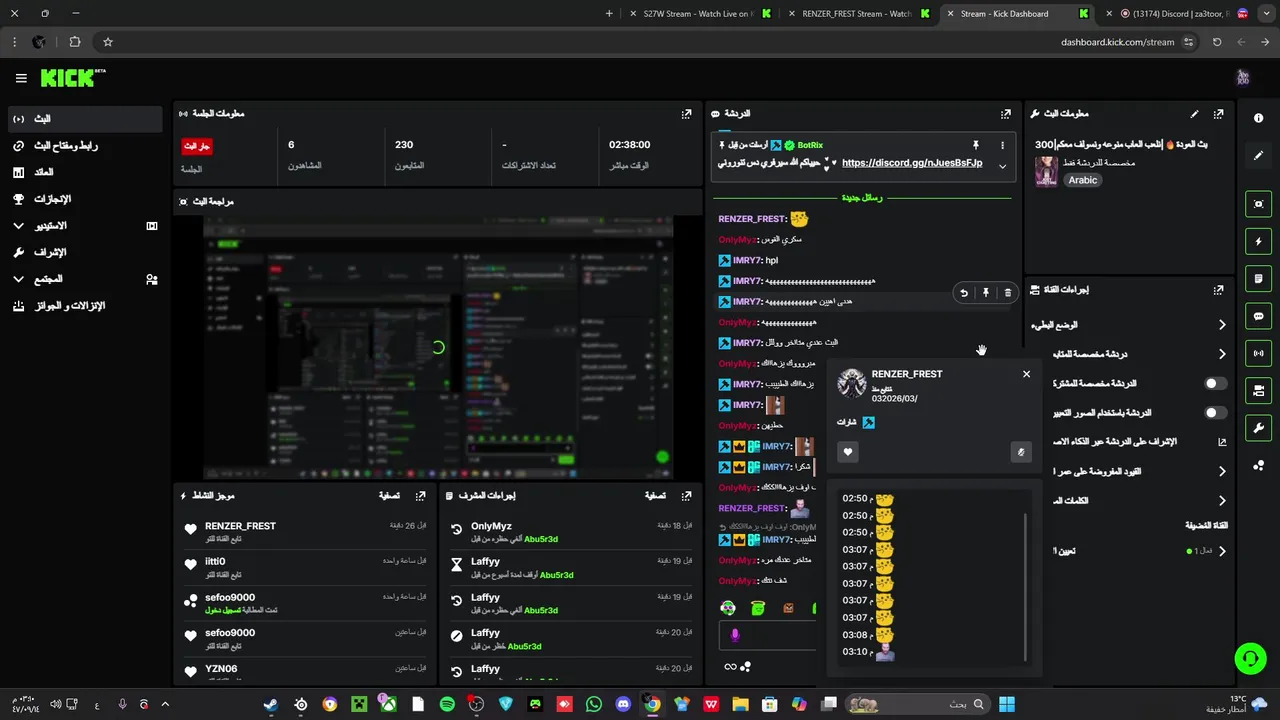
Task: Open the hamburger menu beside the Kick logo
Action: click(x=21, y=78)
